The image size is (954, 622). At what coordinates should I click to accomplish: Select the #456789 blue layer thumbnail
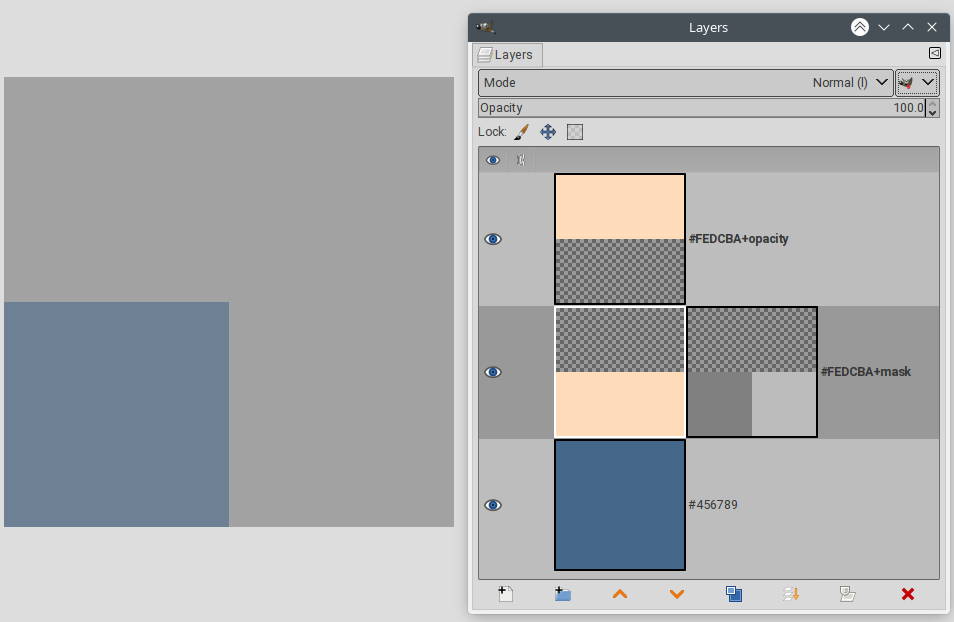click(620, 505)
